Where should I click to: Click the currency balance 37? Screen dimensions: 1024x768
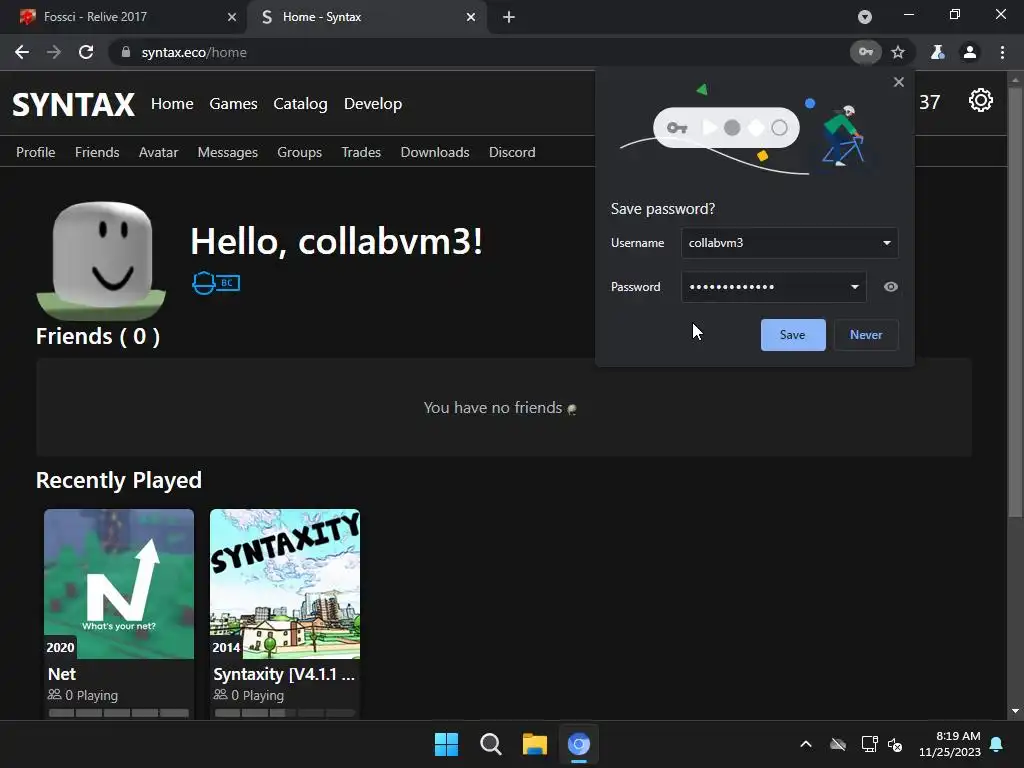(929, 102)
